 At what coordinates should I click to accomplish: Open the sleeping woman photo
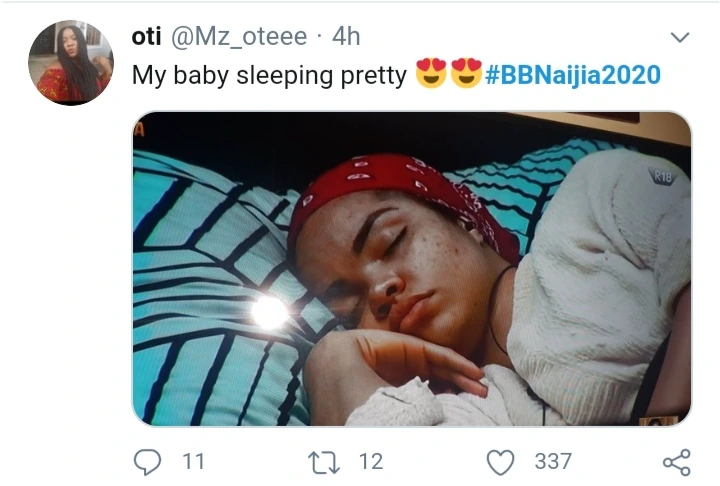pos(411,268)
